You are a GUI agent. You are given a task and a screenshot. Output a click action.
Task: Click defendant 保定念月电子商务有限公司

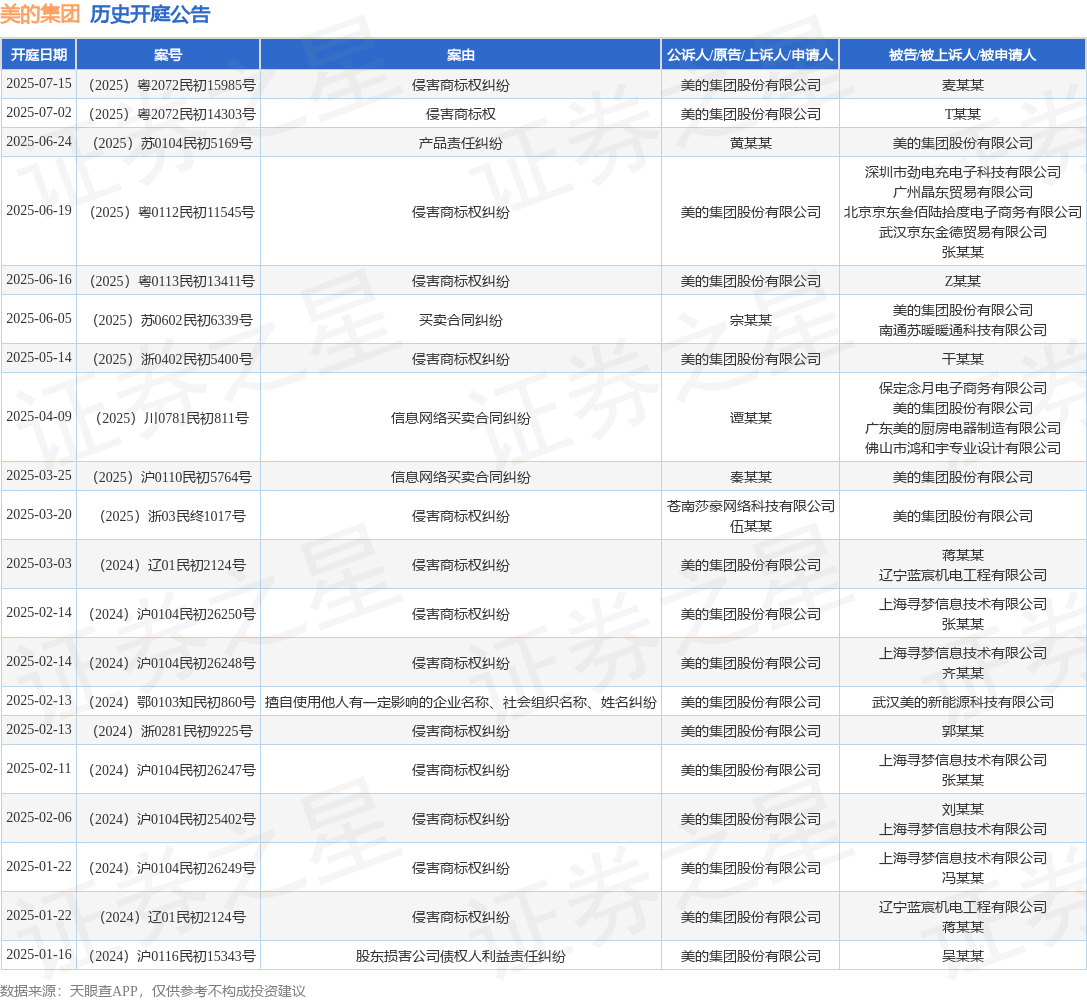pos(962,388)
